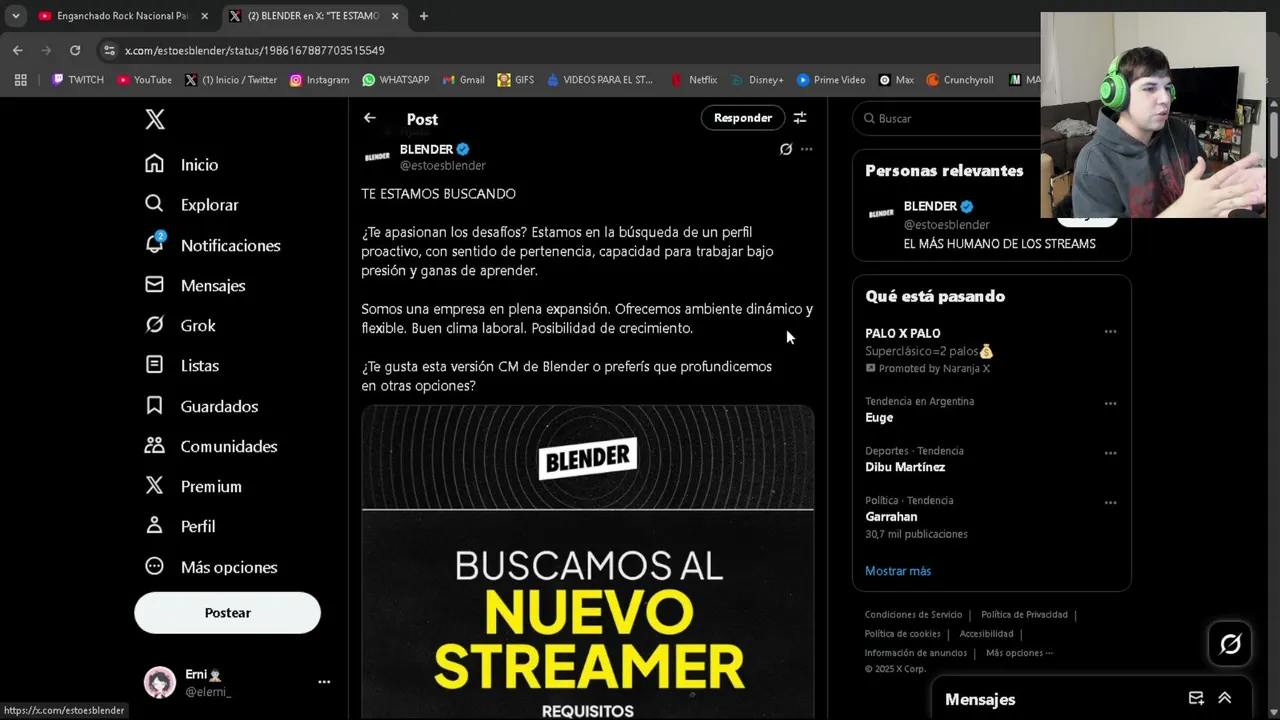Image resolution: width=1280 pixels, height=720 pixels.
Task: Open the three-dots menu on the BLENDER post
Action: (806, 149)
